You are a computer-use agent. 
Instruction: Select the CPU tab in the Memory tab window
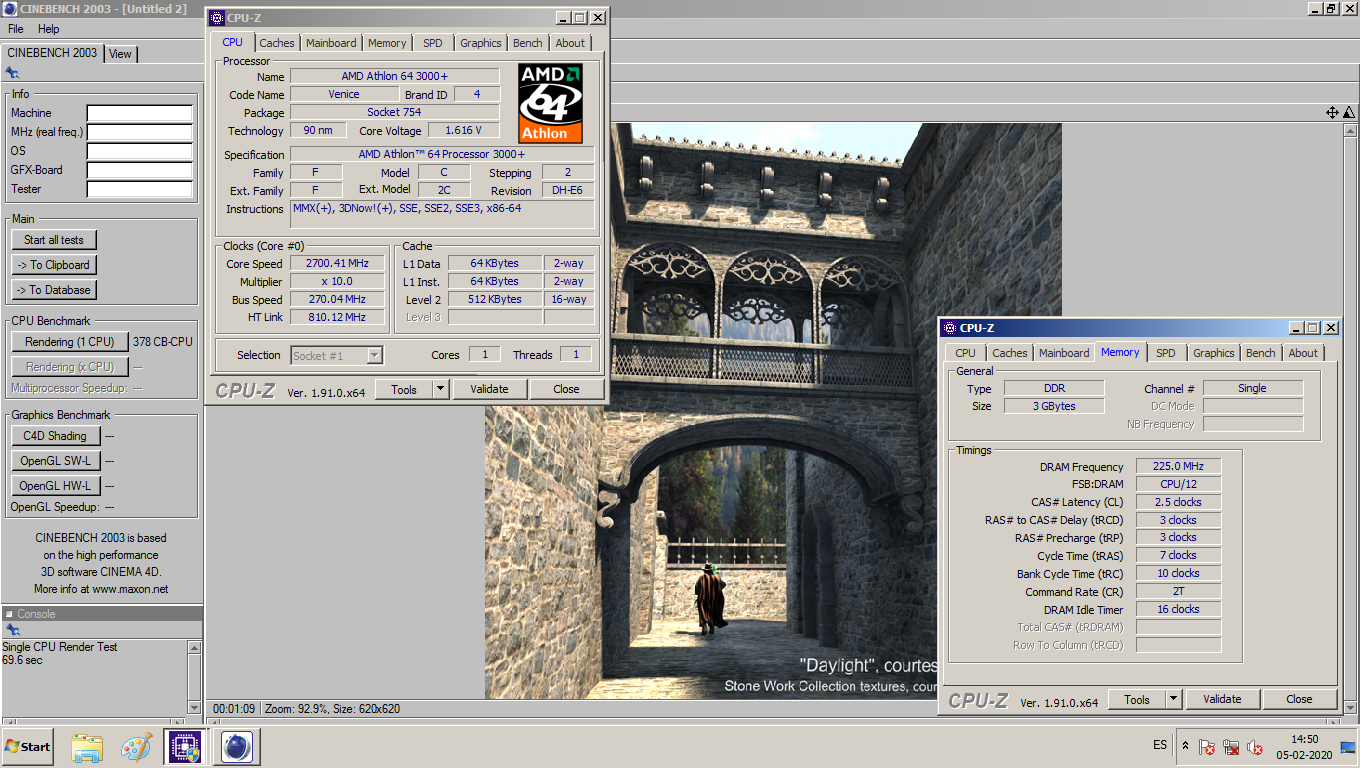tap(966, 353)
